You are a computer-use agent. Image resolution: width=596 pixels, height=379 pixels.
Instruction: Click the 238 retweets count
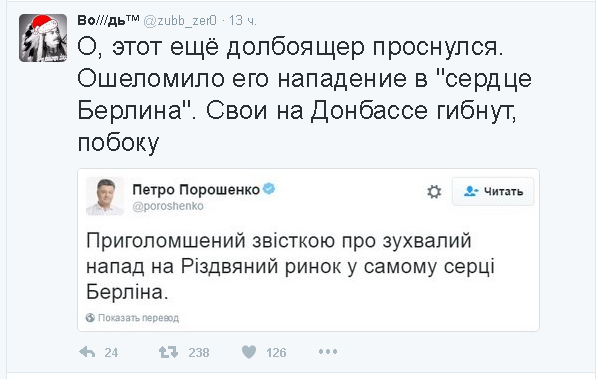pos(199,353)
